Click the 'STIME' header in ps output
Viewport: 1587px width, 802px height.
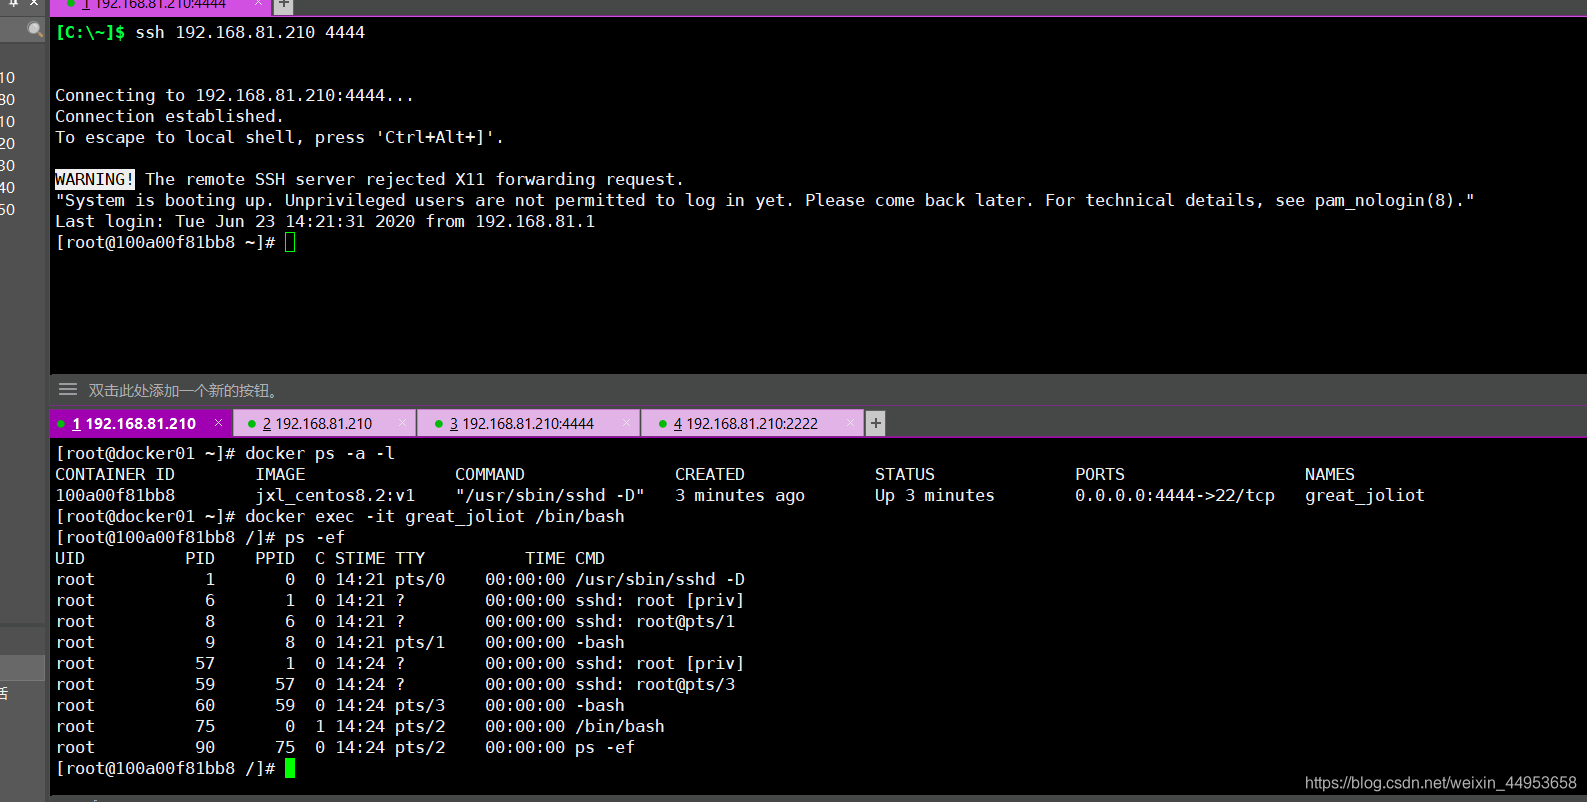pos(360,558)
